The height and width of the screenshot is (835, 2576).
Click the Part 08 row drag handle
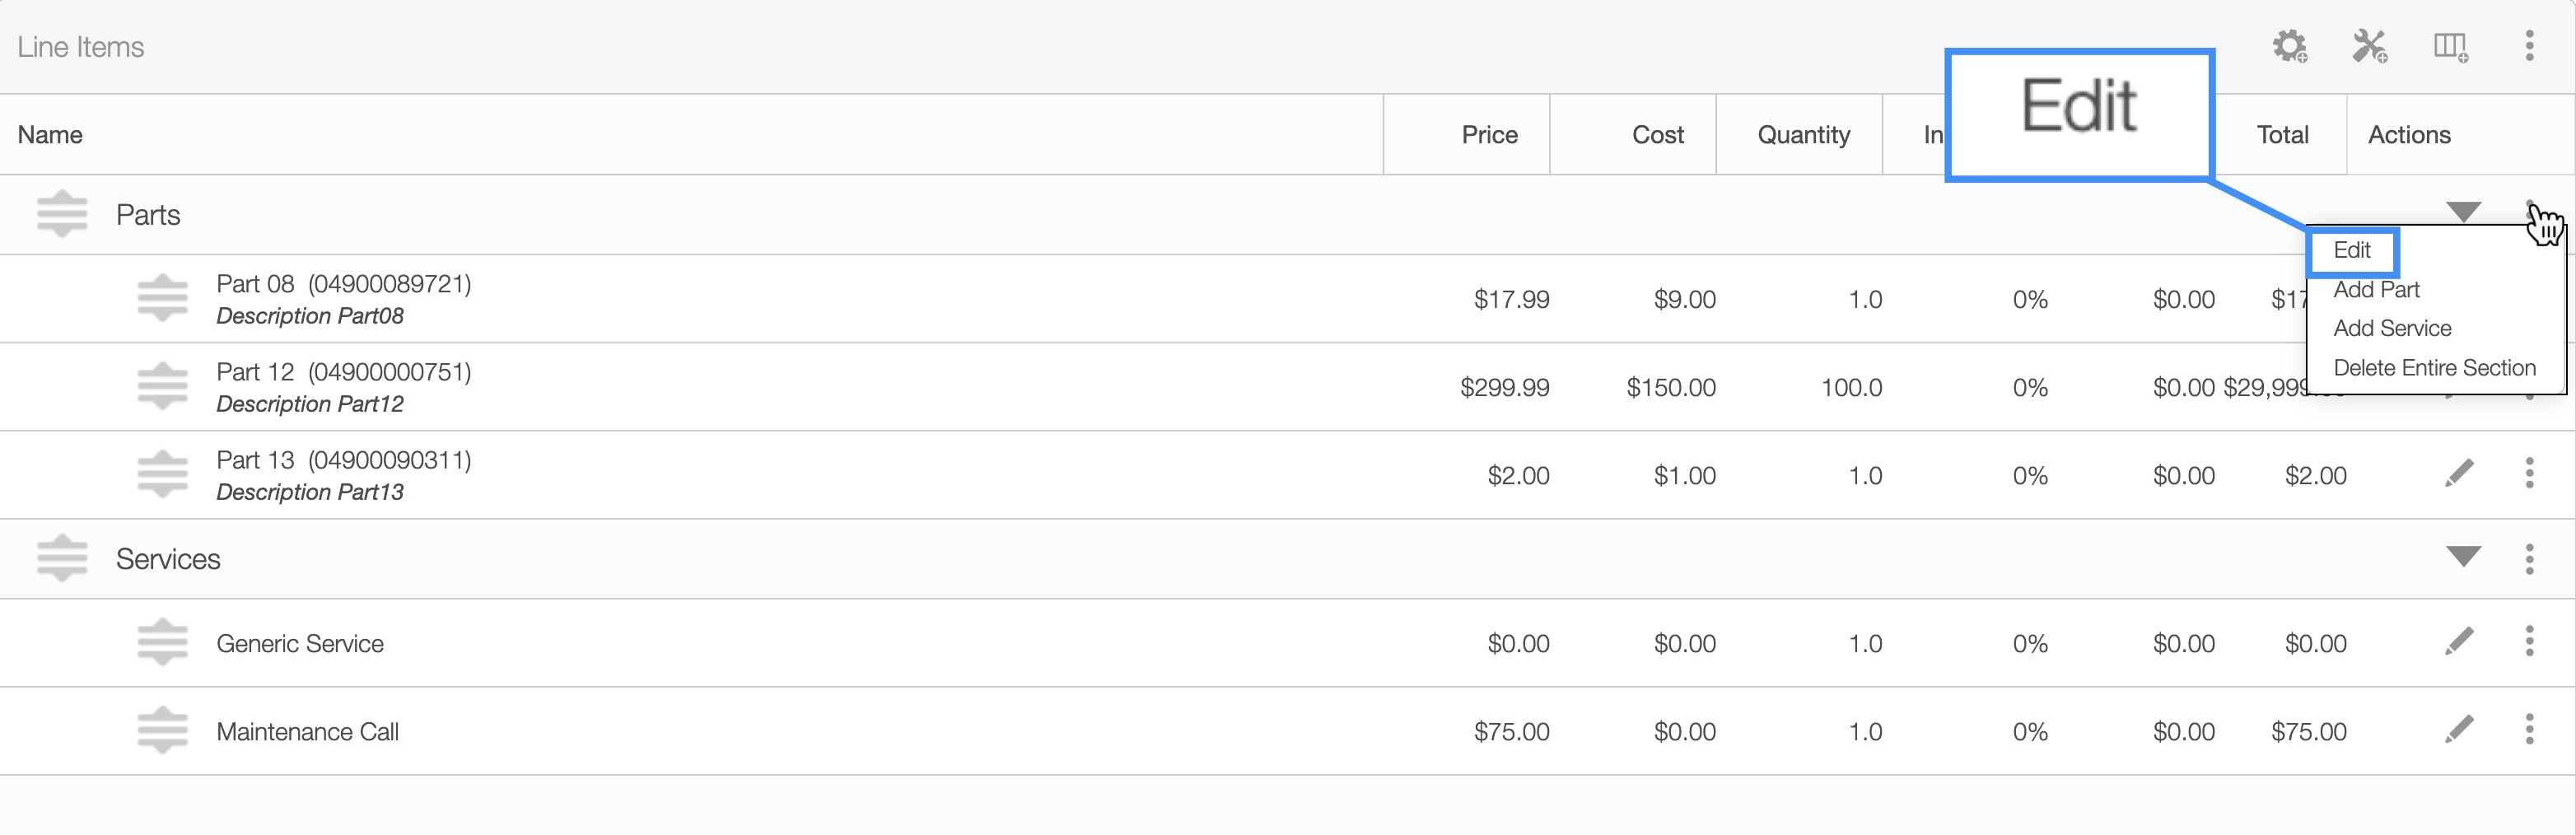pyautogui.click(x=162, y=298)
